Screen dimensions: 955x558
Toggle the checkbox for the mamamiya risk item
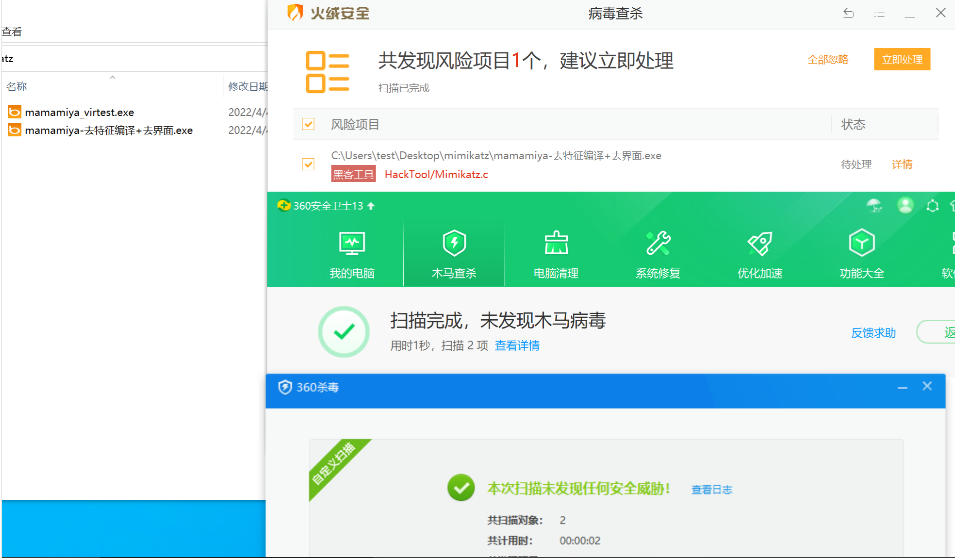click(x=308, y=164)
